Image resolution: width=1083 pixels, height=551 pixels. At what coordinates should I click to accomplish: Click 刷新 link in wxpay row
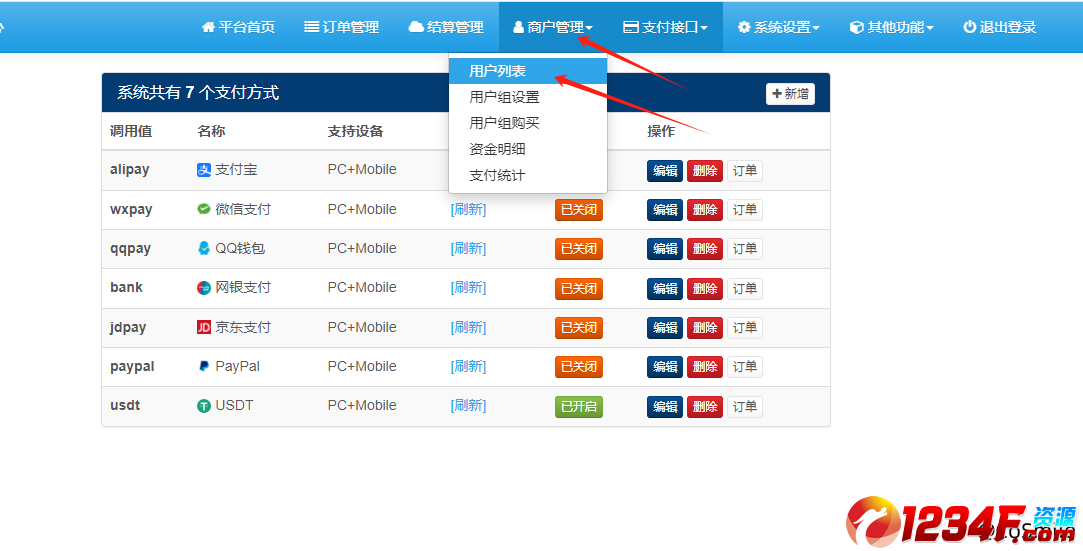[x=468, y=209]
